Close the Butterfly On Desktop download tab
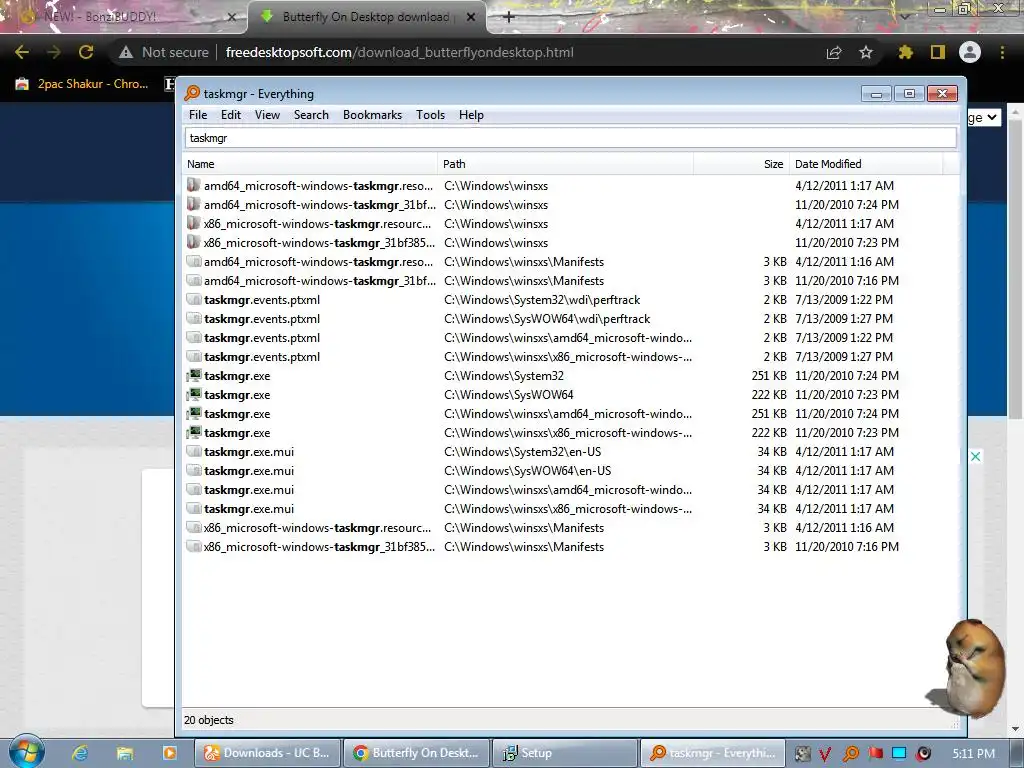 click(471, 17)
